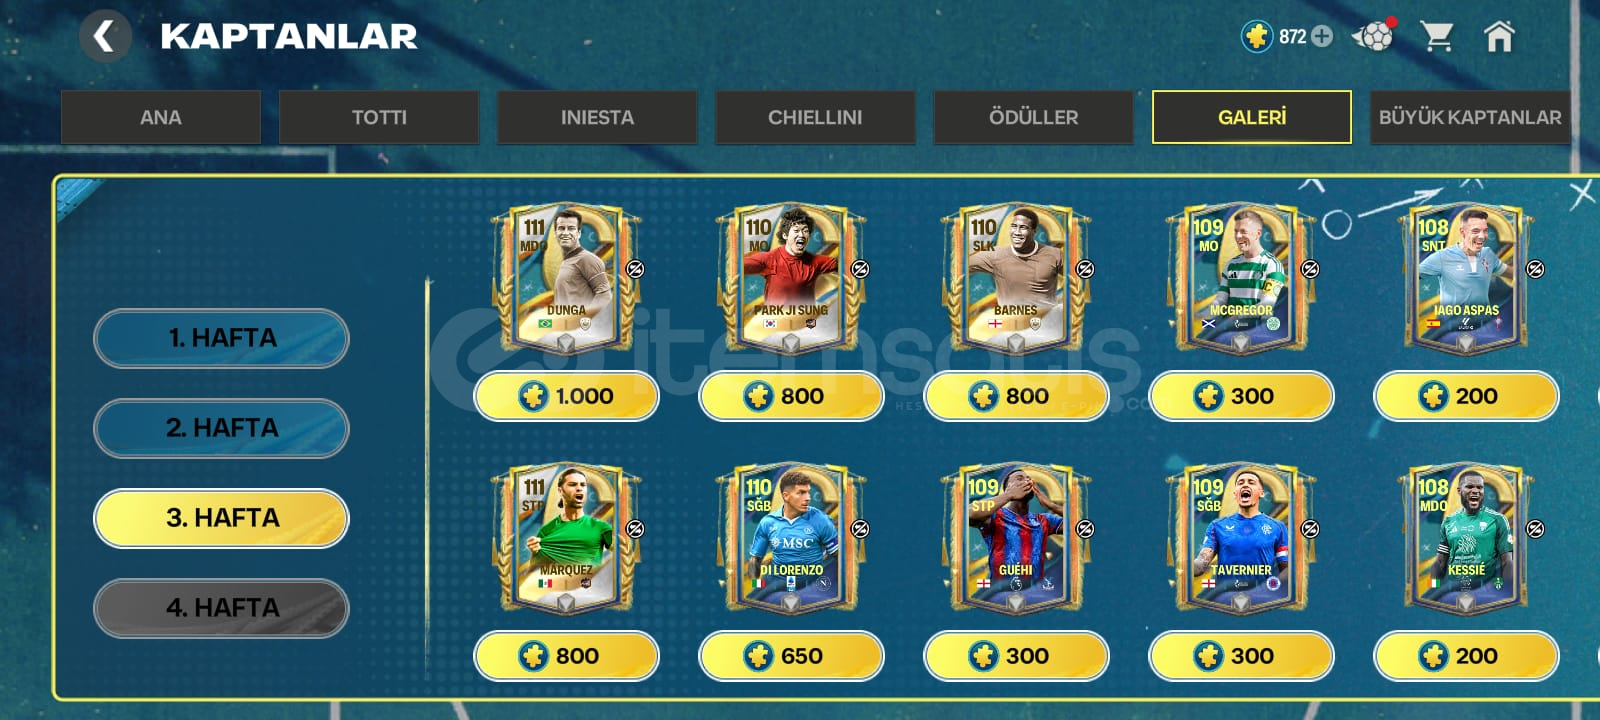Select 1. HAFTA week filter
Screen dimensions: 1600x720
[x=221, y=338]
